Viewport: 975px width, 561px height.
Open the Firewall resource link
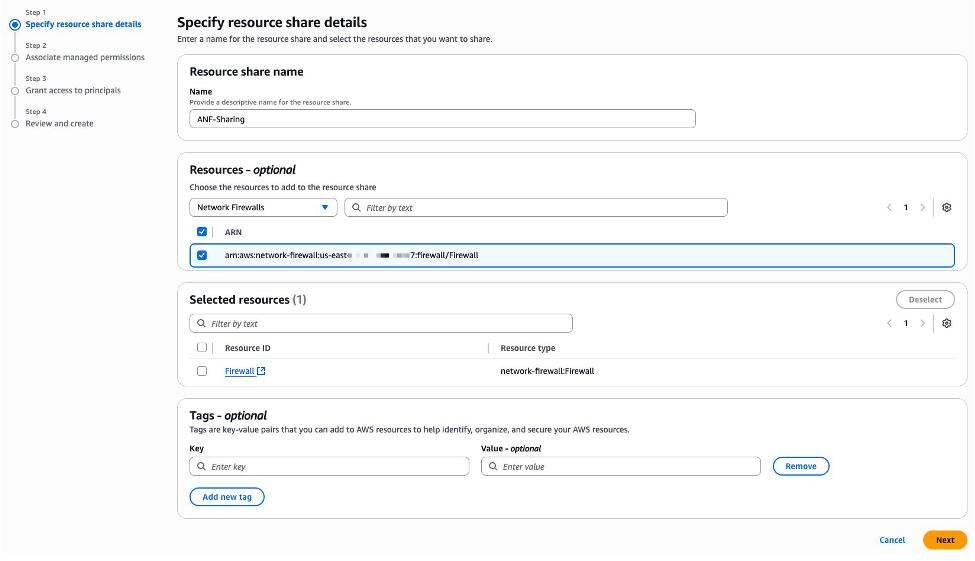[x=239, y=371]
